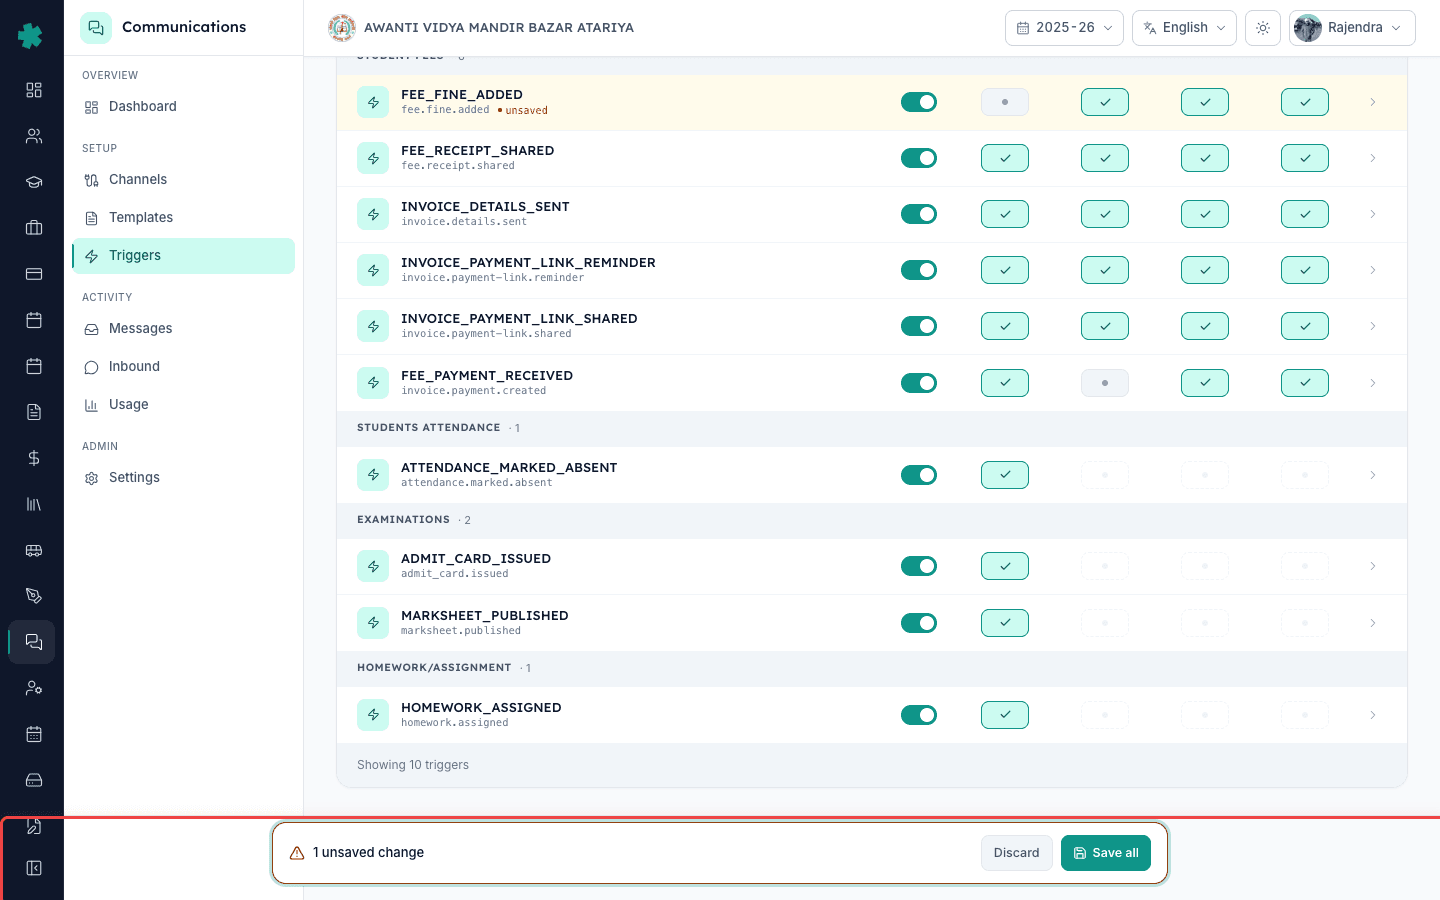The image size is (1440, 900).
Task: Open the document icon in the left rail
Action: click(34, 412)
